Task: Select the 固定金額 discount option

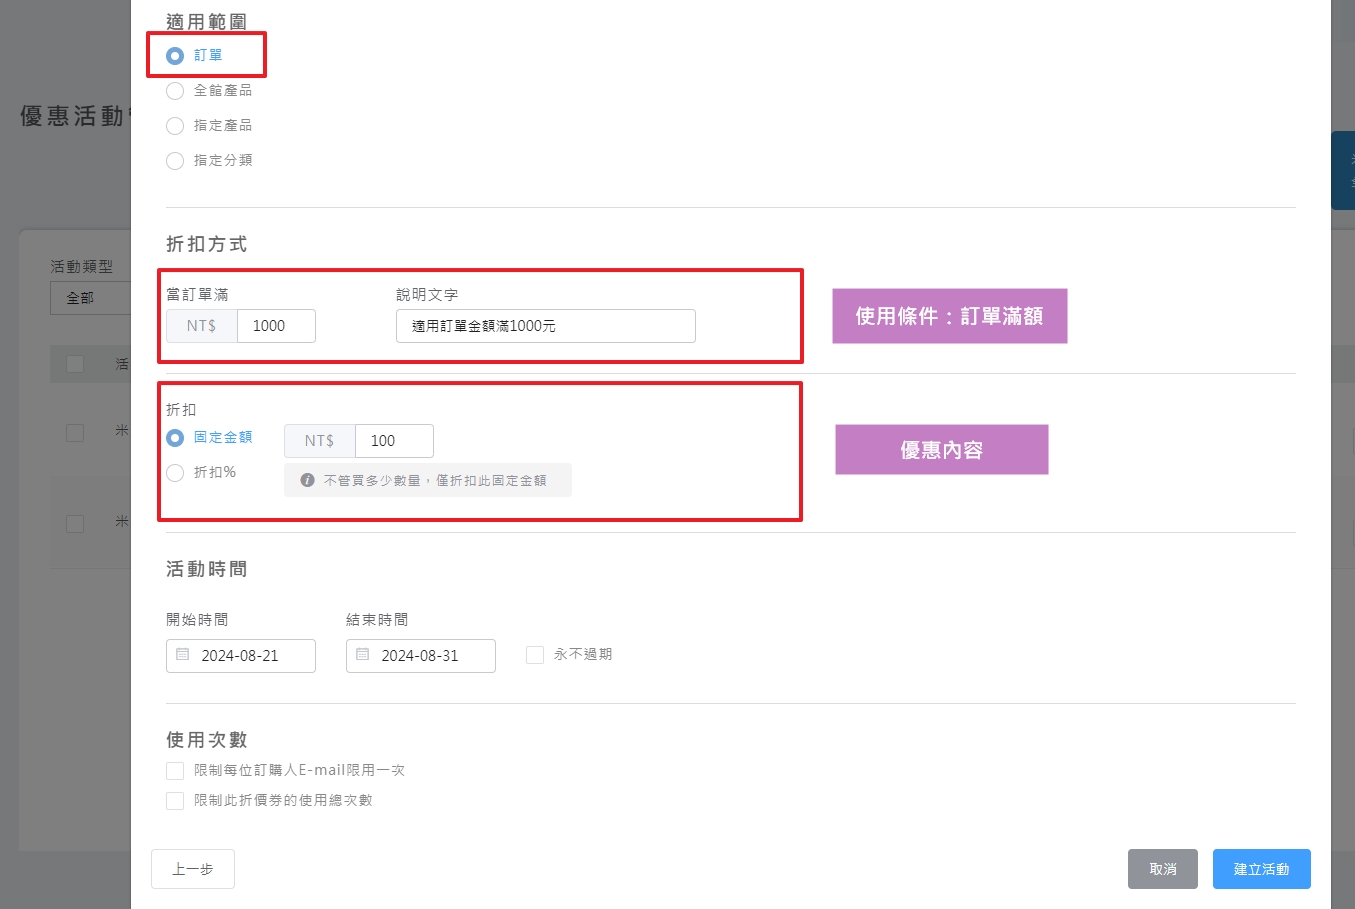Action: coord(175,437)
